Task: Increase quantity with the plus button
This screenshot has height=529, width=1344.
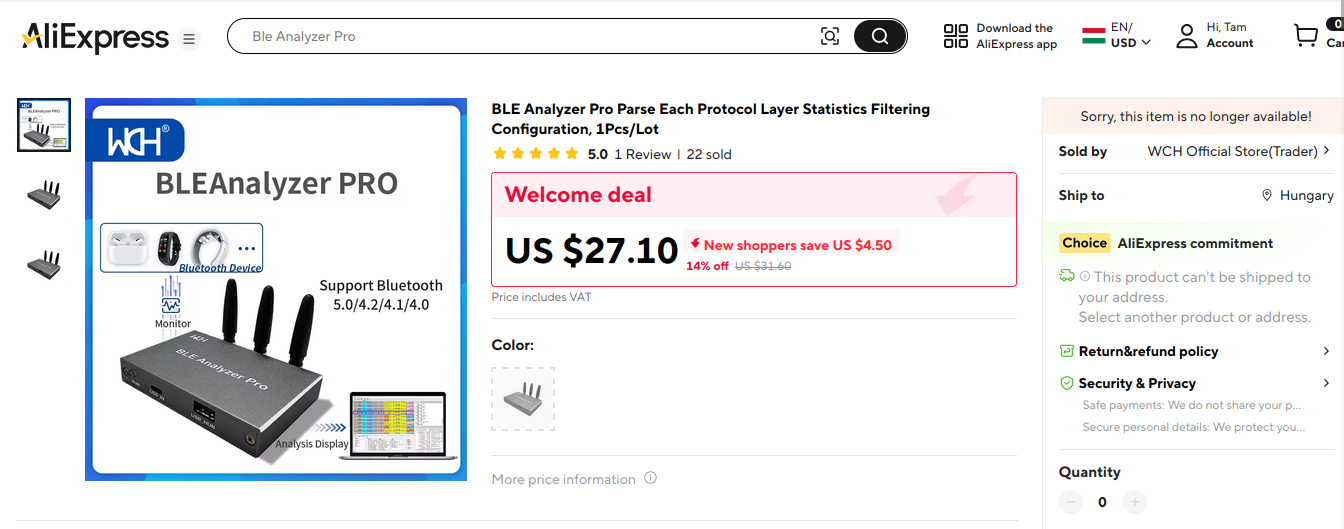Action: click(x=1134, y=502)
